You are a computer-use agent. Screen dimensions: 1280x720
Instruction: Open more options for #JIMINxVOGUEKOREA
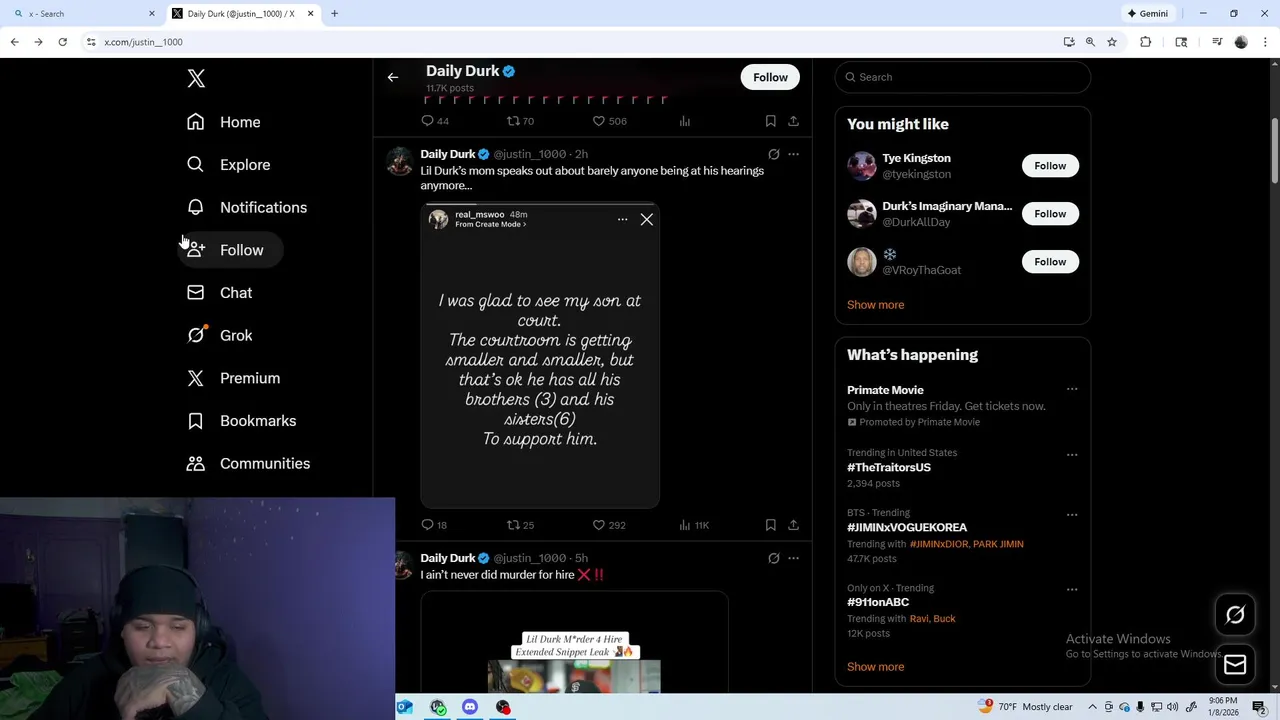point(1072,515)
